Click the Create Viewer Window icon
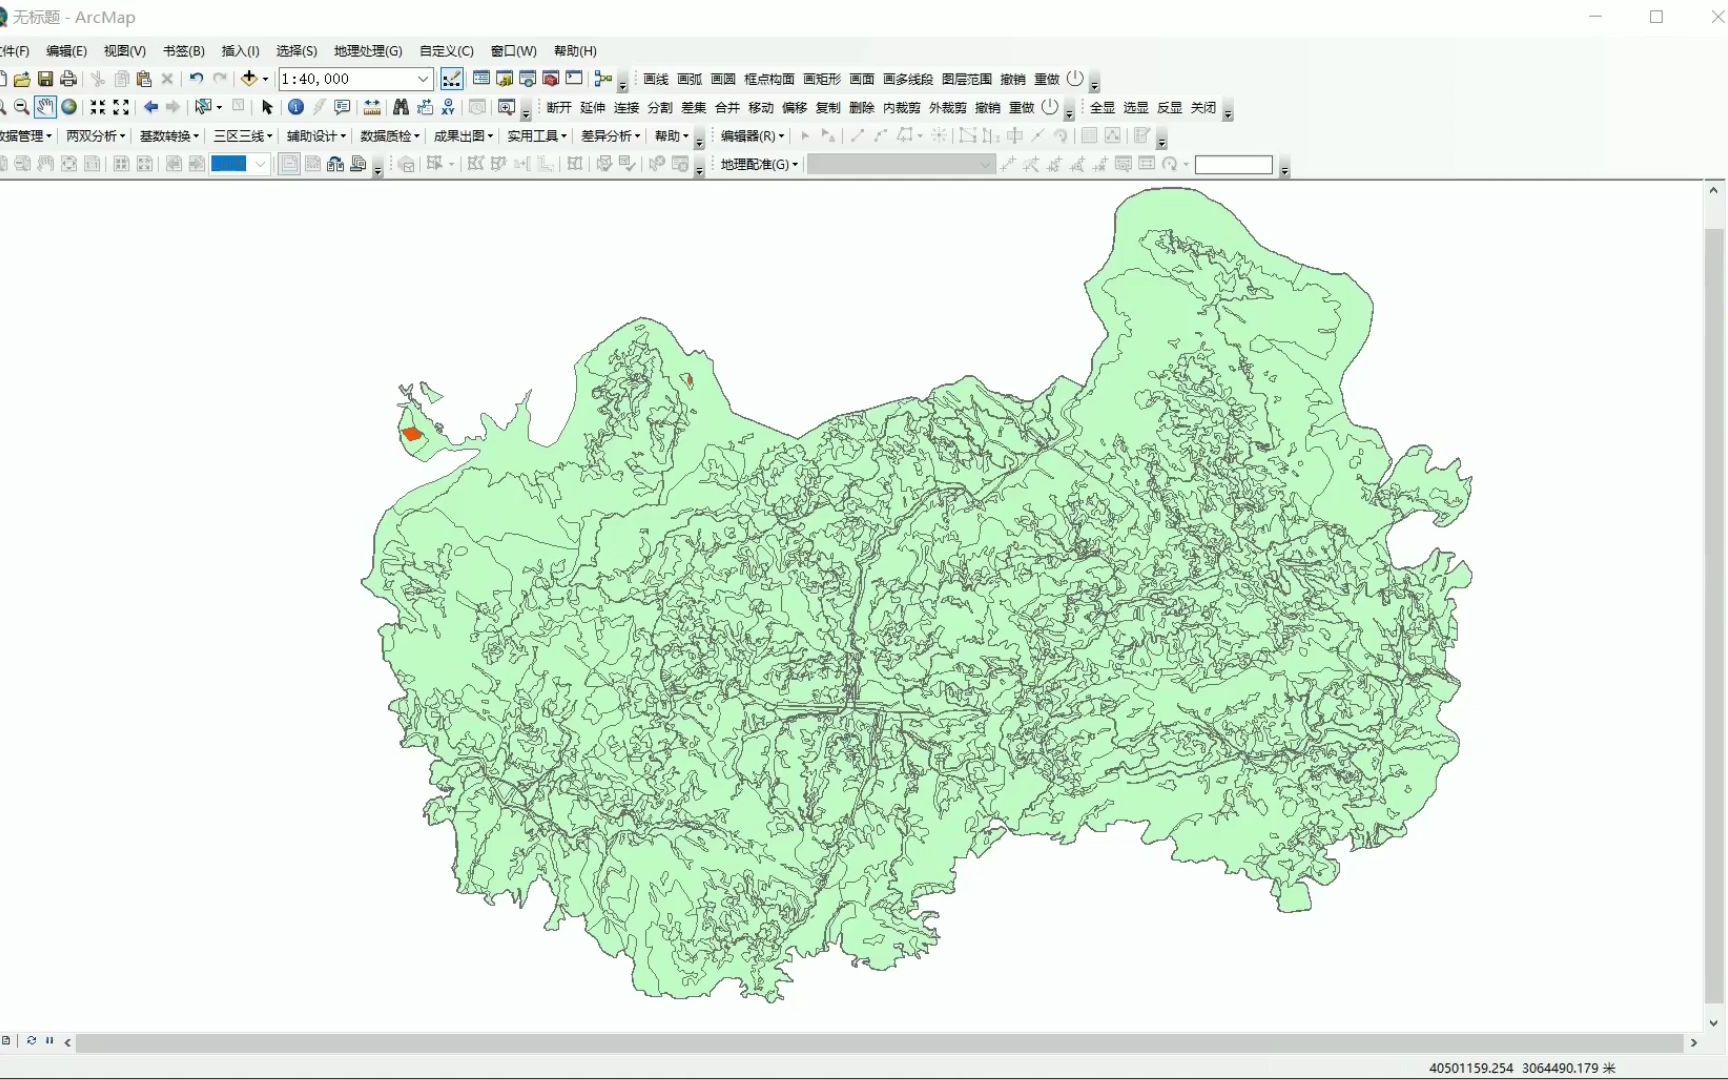Screen dimensions: 1728x1080 (507, 107)
